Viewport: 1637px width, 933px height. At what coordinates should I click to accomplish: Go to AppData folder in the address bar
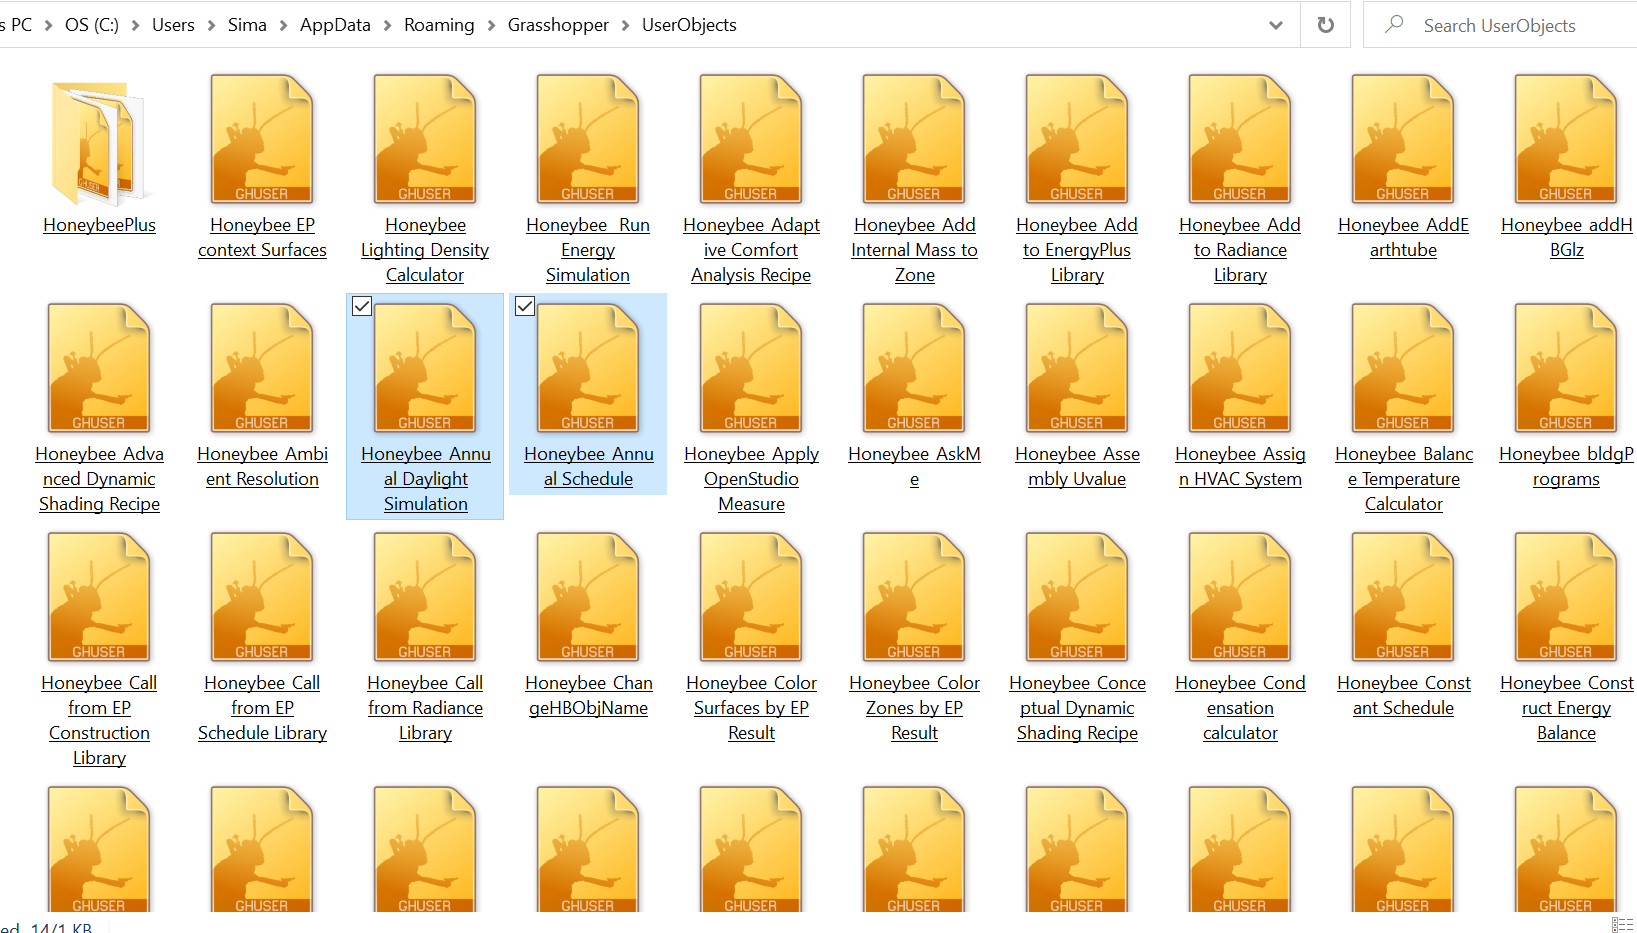(x=335, y=25)
